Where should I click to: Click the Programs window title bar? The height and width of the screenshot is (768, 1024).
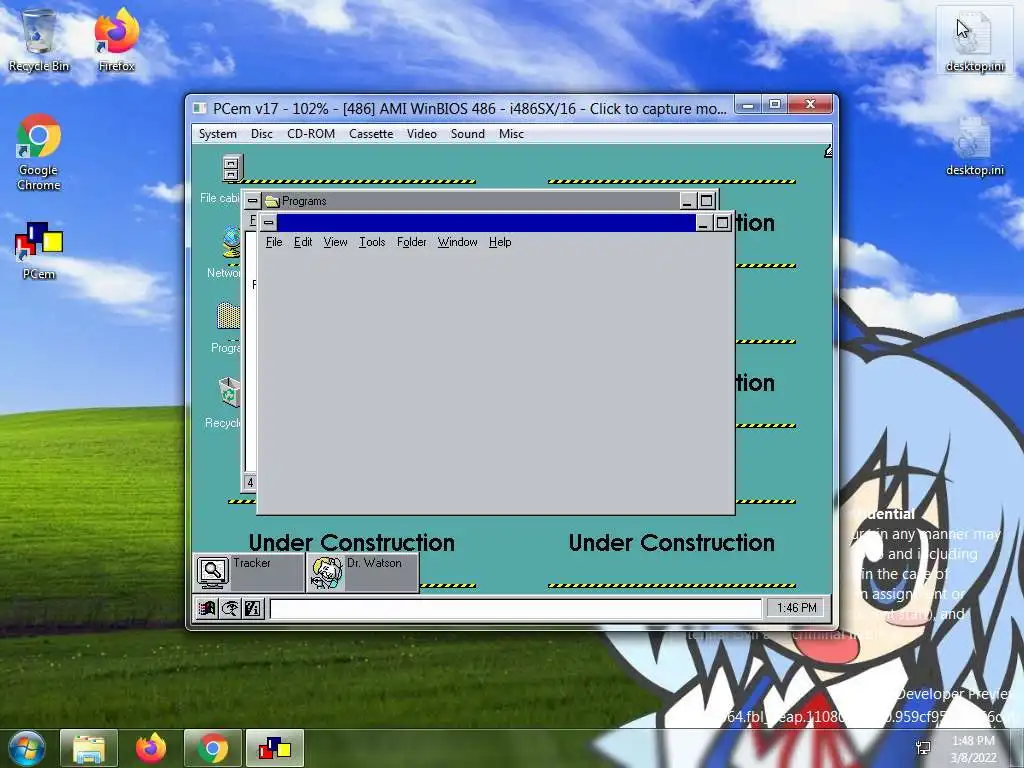[x=469, y=200]
